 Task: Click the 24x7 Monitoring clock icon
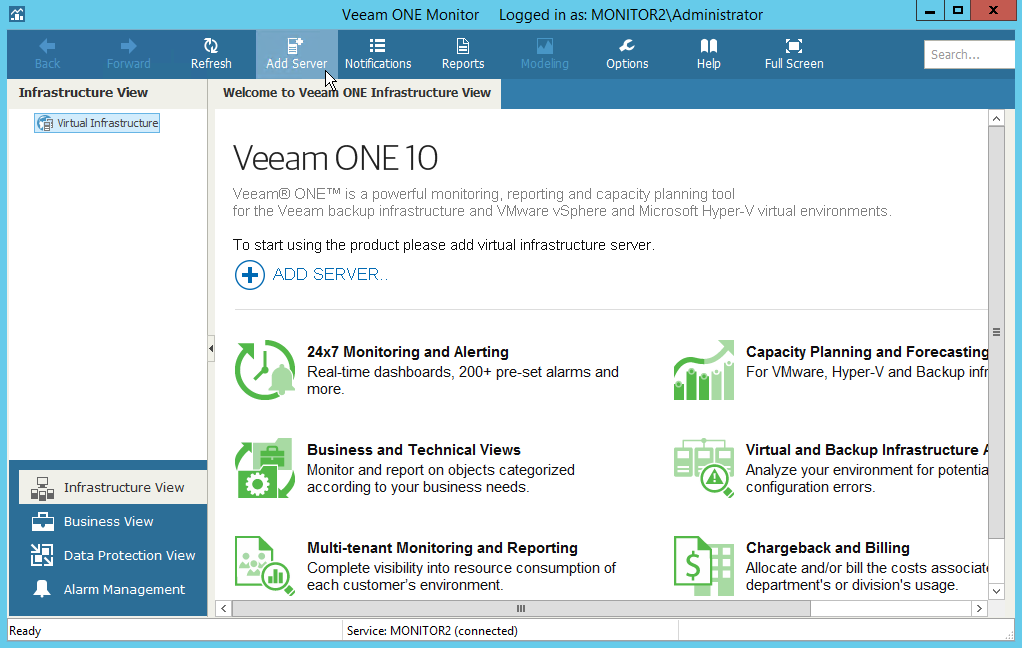[265, 370]
